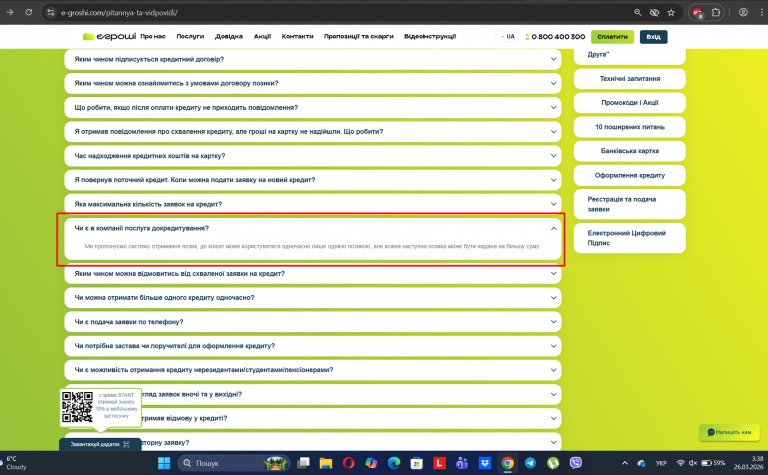Image resolution: width=768 pixels, height=475 pixels.
Task: Open Dropbox from the taskbar
Action: 485,463
